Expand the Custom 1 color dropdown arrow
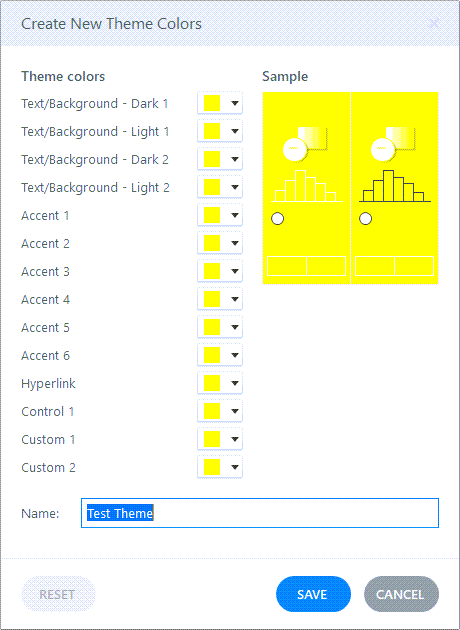Viewport: 460px width, 630px height. click(235, 440)
